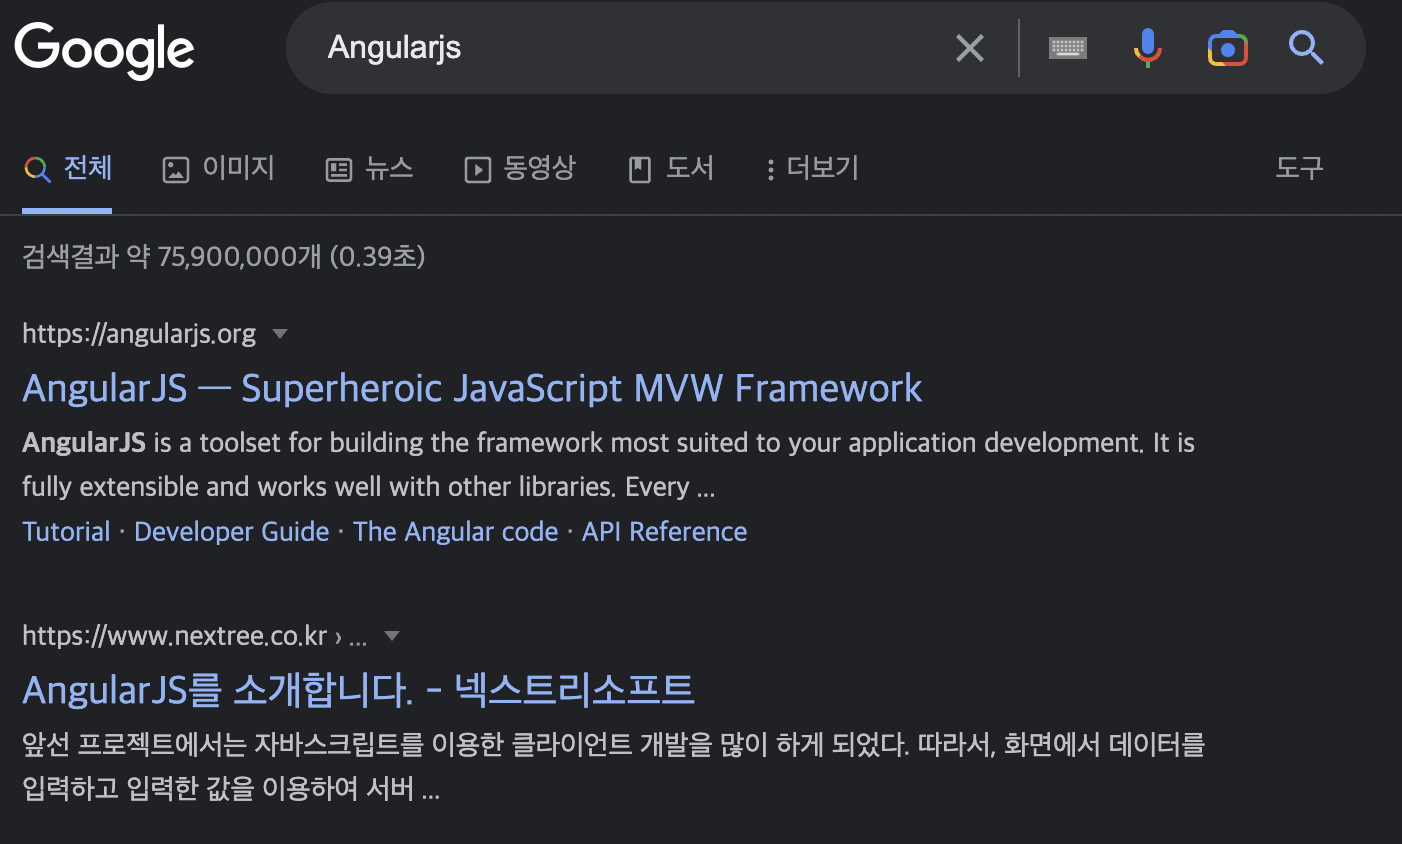Expand arrow next to nextree.co.kr URL
The width and height of the screenshot is (1402, 844).
coord(392,636)
